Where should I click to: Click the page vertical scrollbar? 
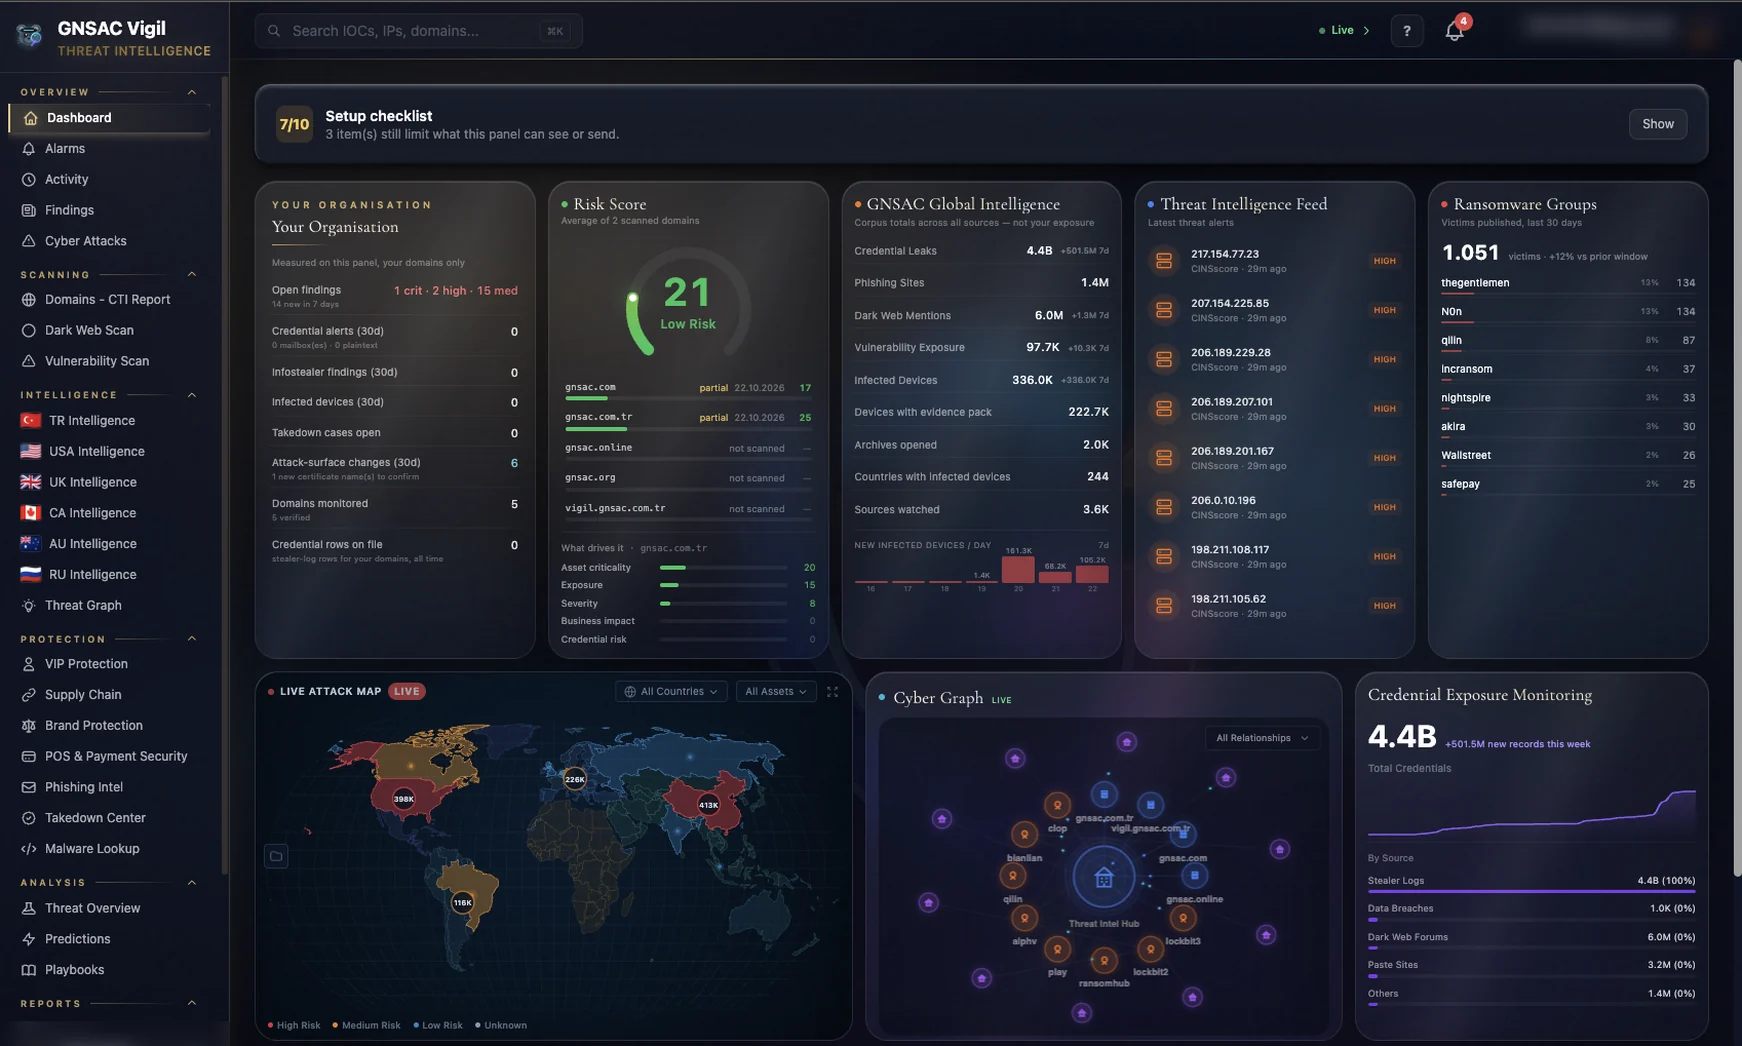tap(1736, 468)
